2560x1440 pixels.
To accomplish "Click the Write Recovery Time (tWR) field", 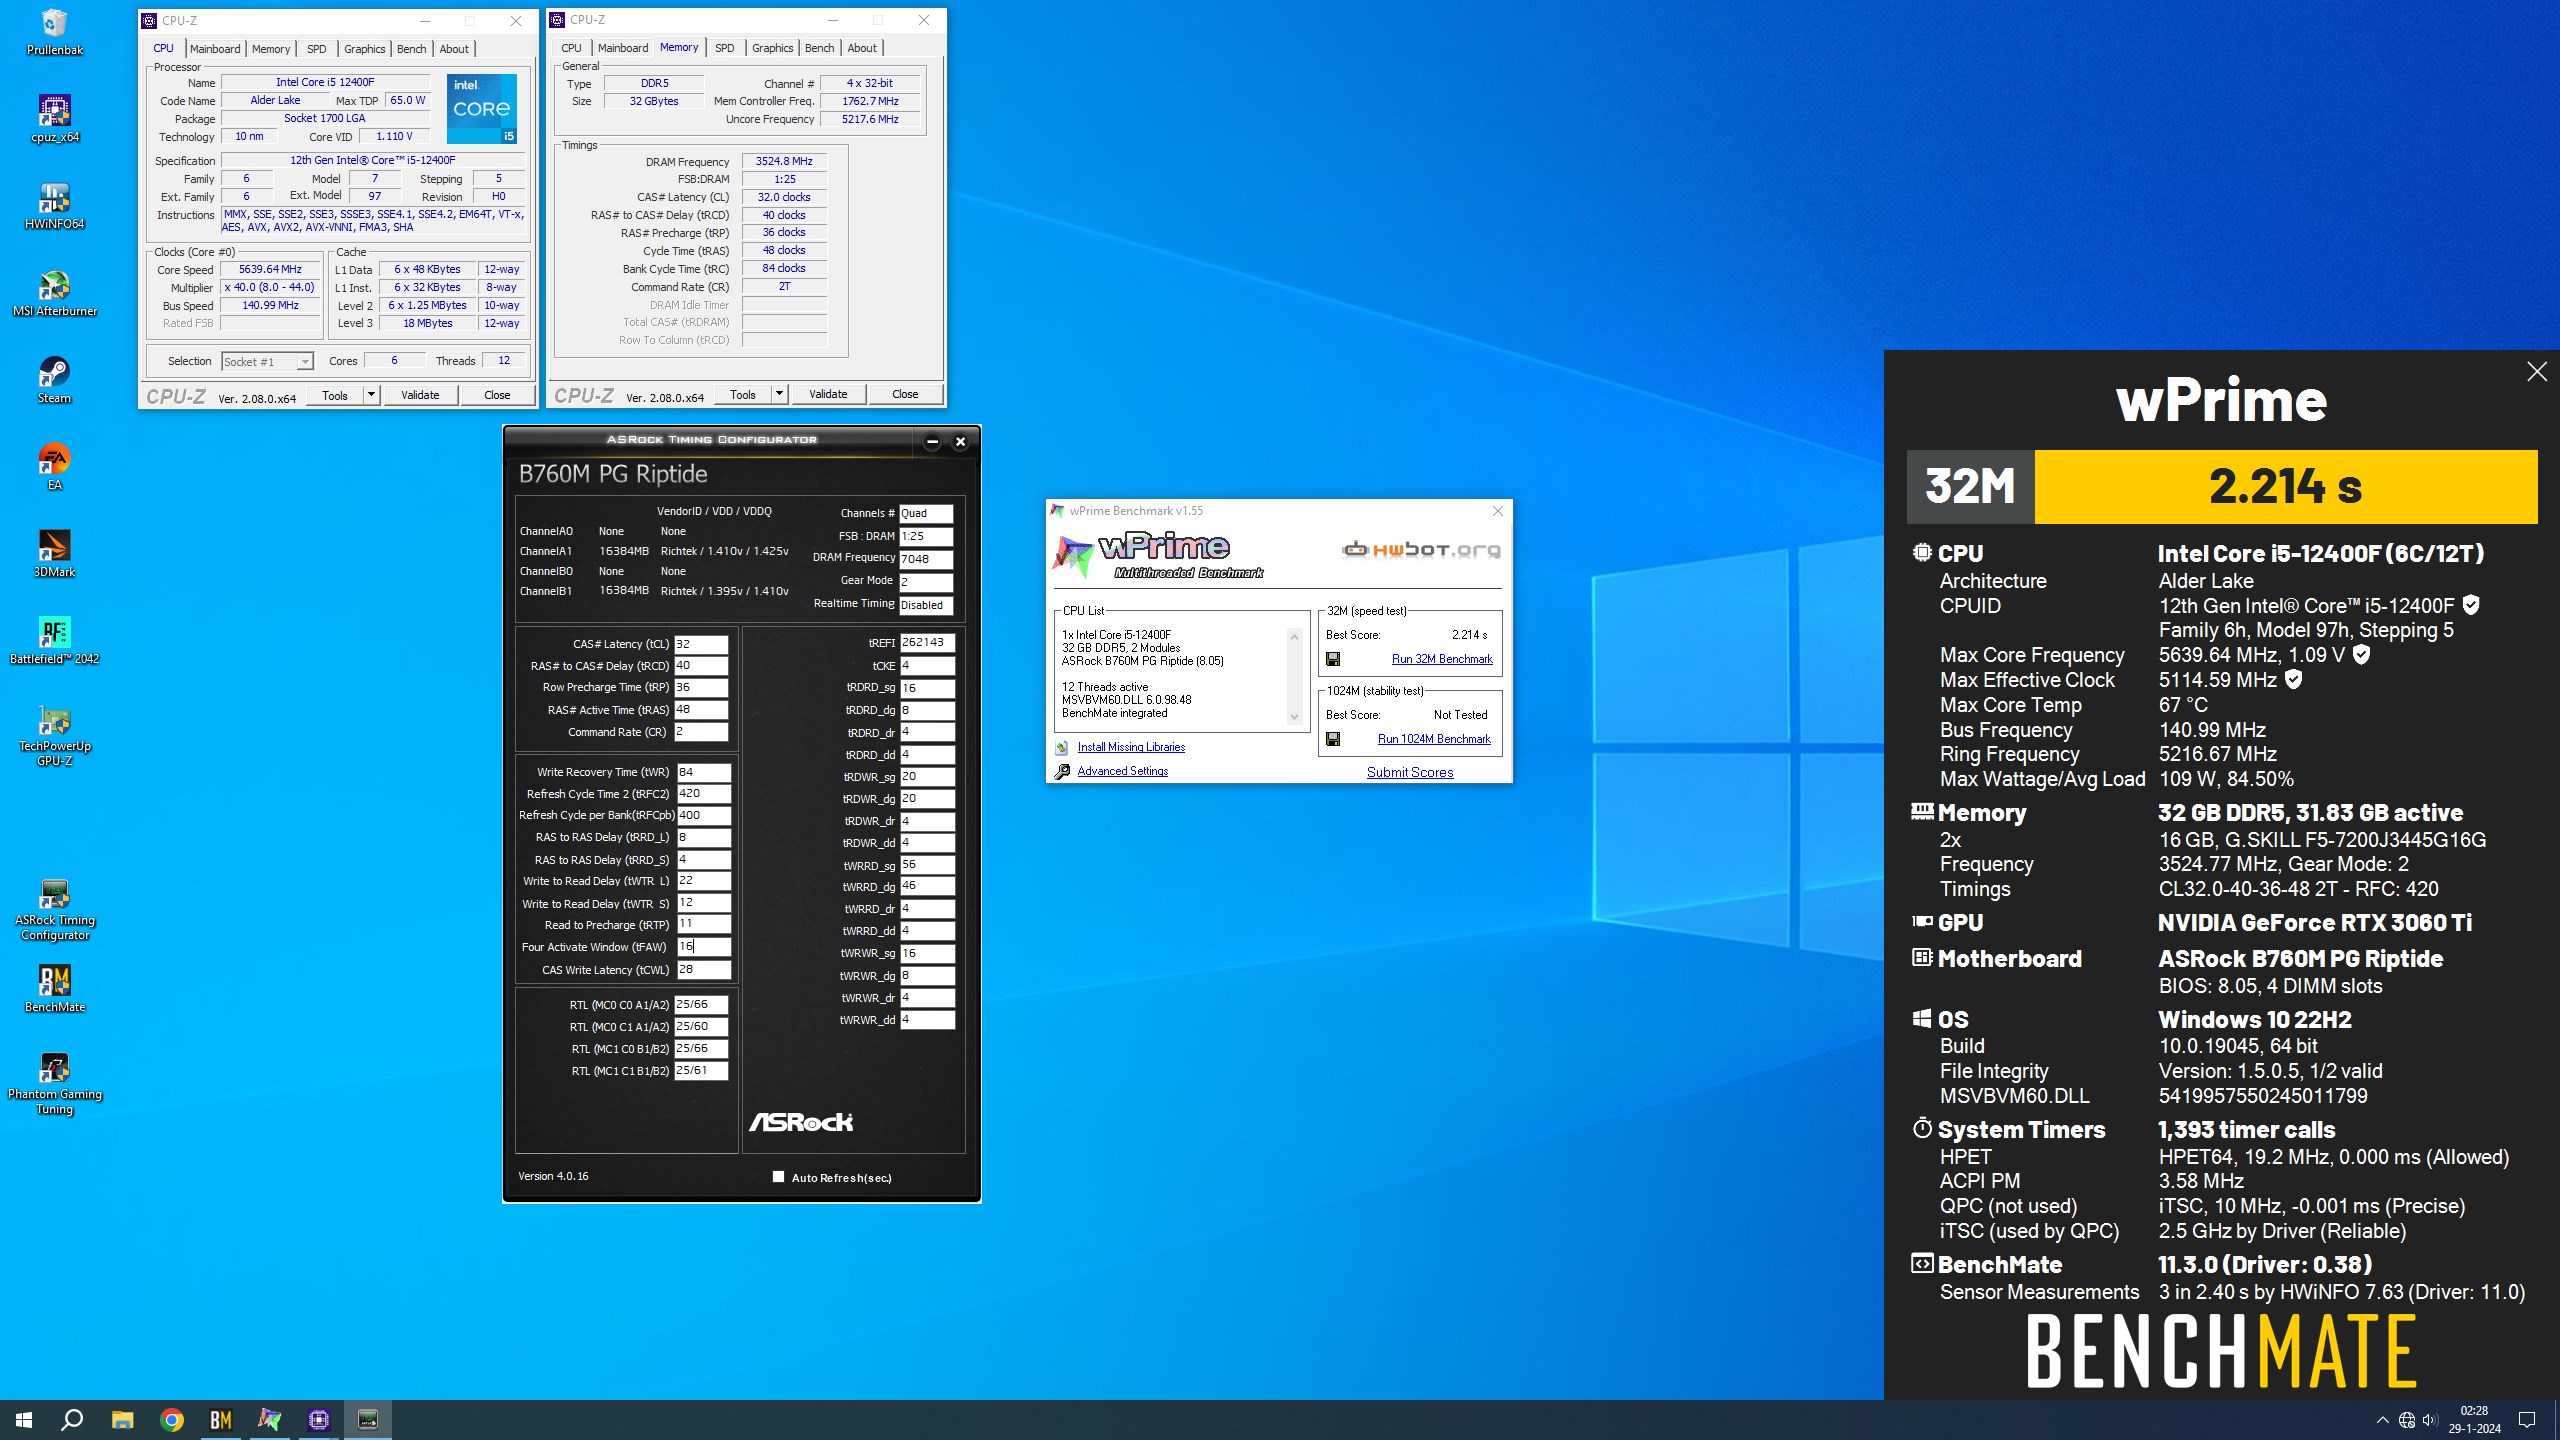I will click(704, 772).
